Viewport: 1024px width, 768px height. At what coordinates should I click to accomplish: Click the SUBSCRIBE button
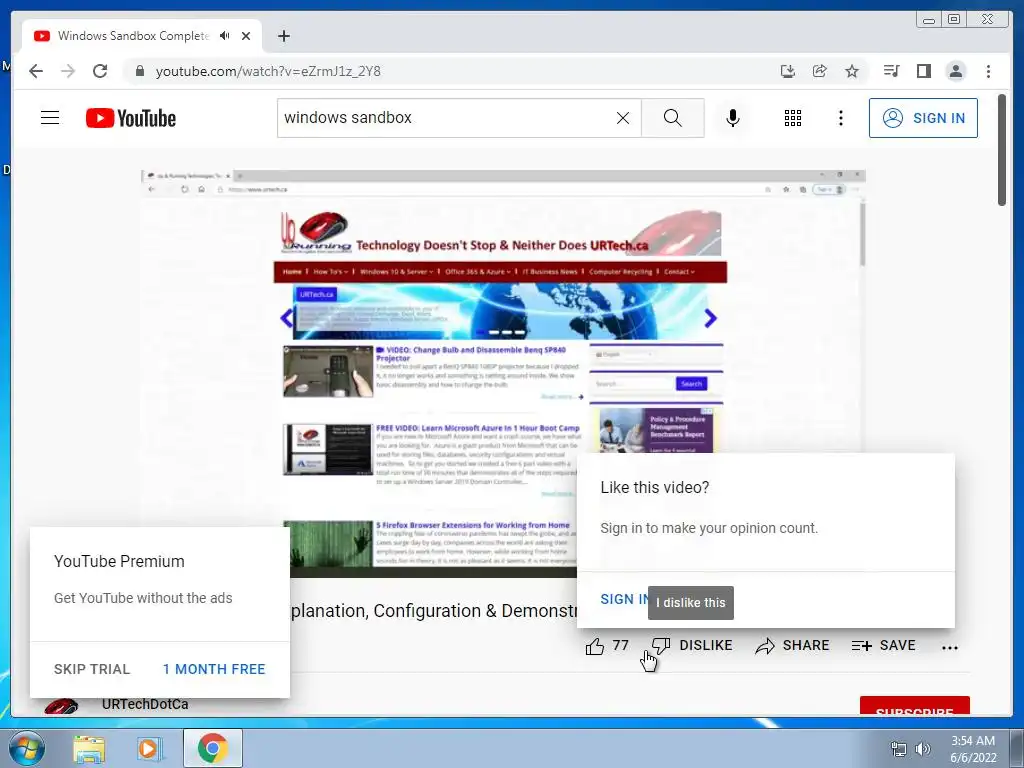tap(914, 706)
